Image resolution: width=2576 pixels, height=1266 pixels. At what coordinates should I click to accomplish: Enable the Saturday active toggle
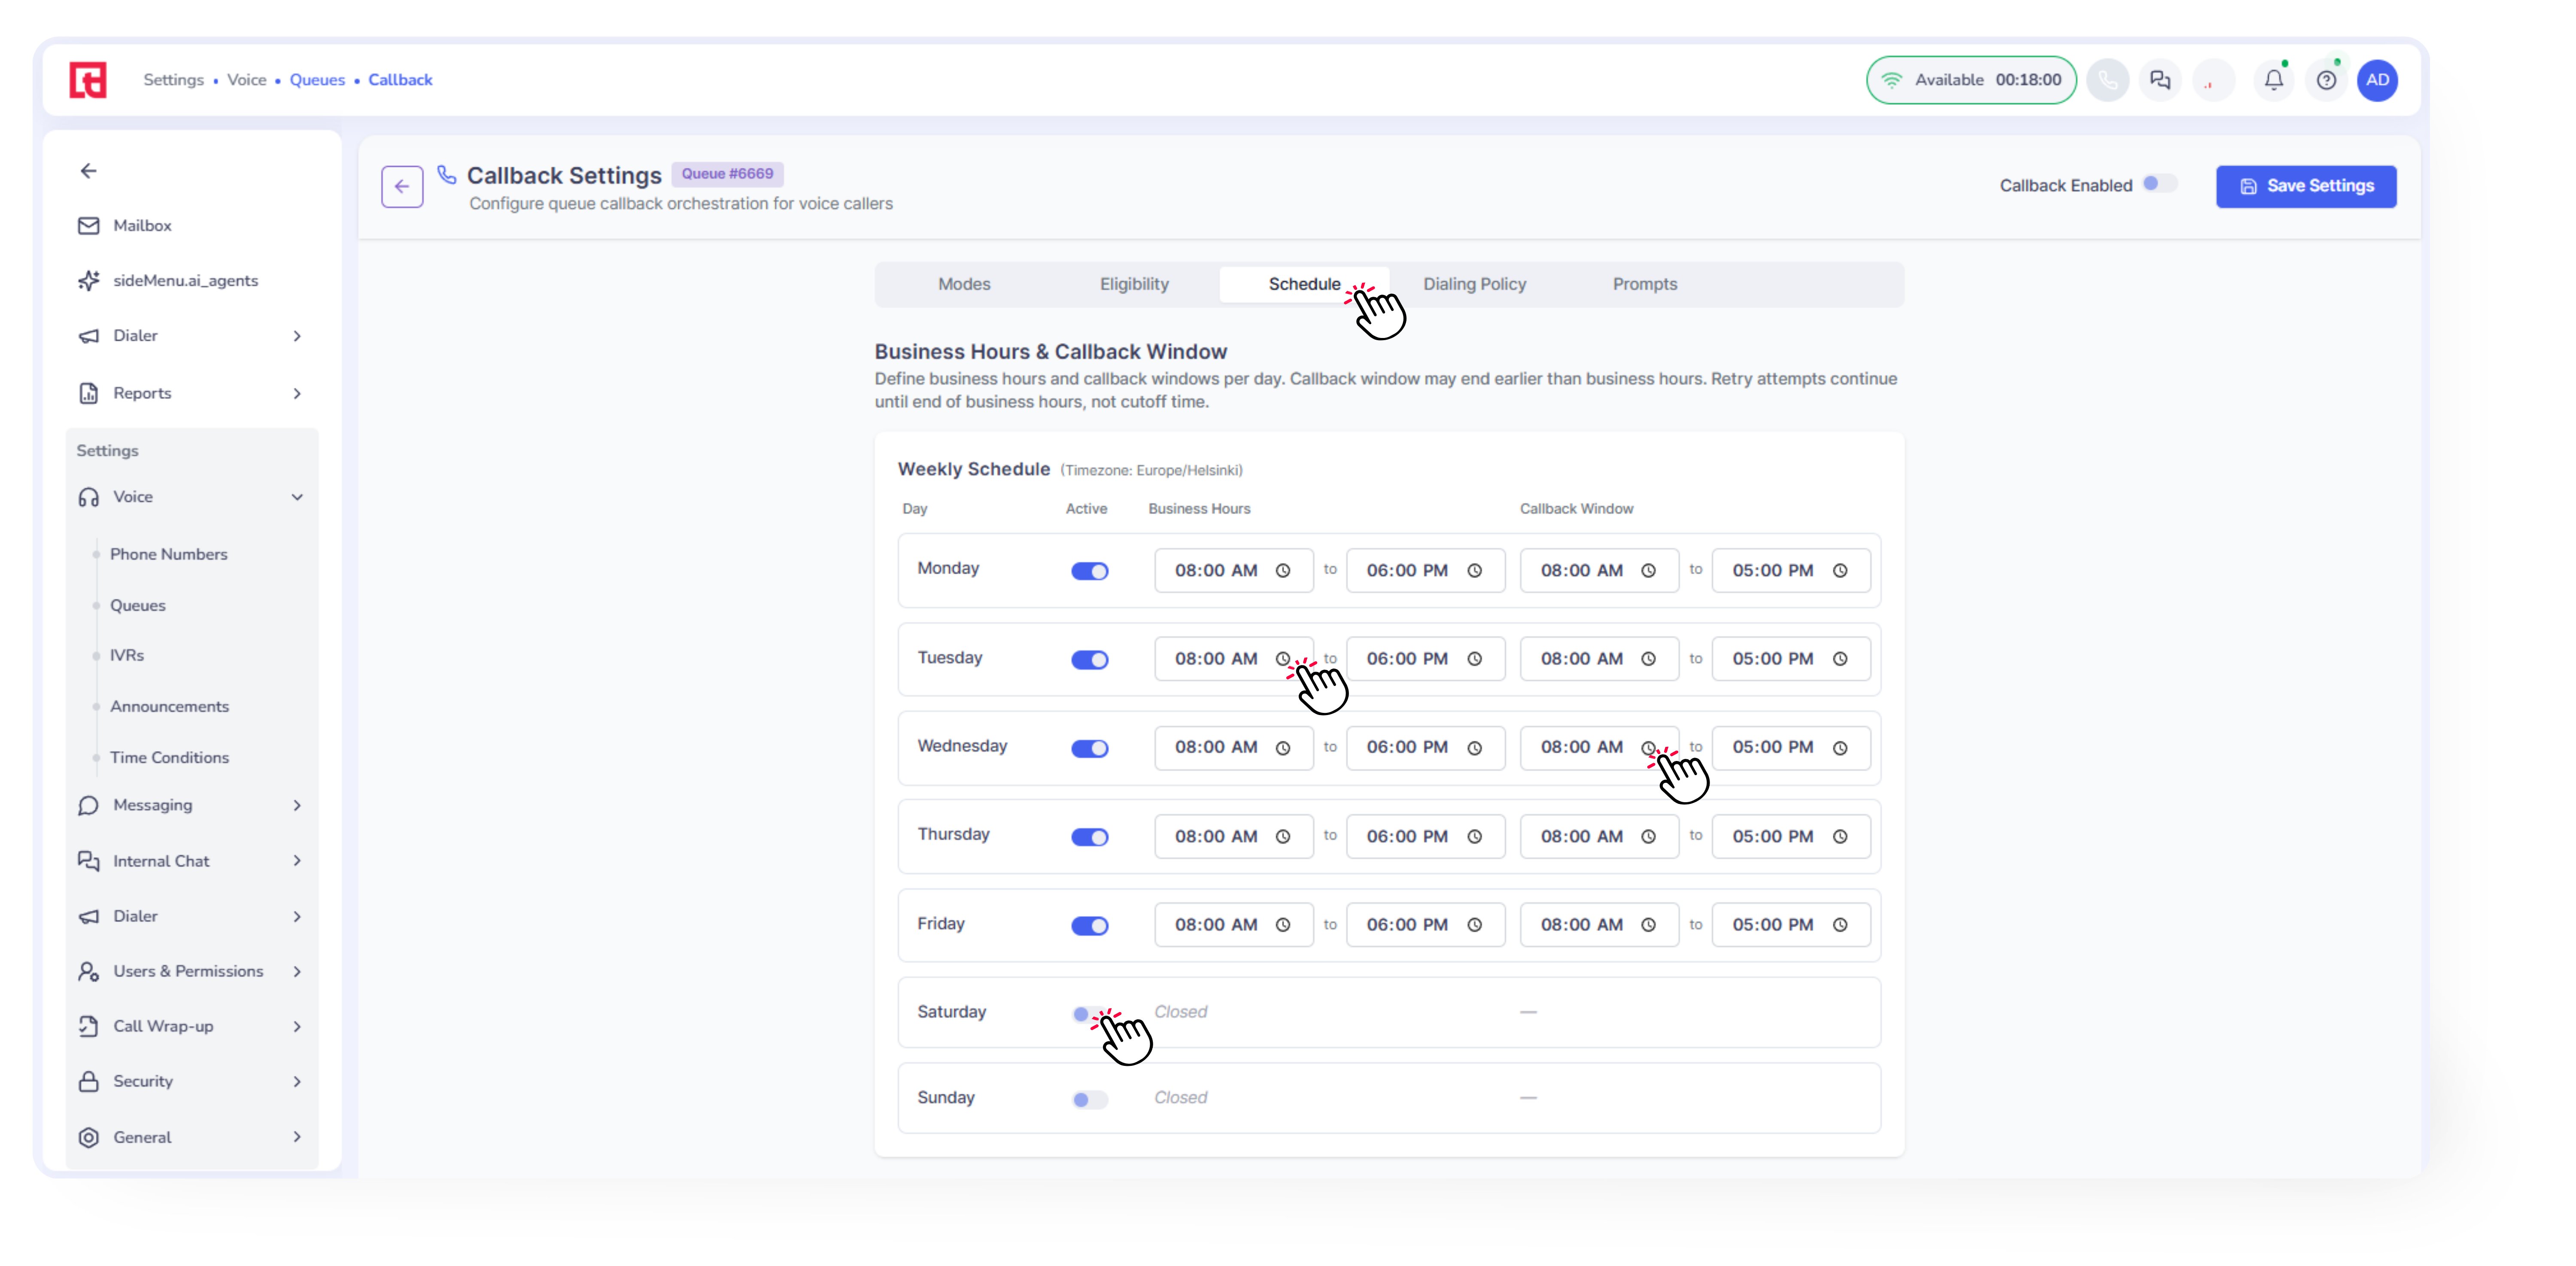(1089, 1014)
